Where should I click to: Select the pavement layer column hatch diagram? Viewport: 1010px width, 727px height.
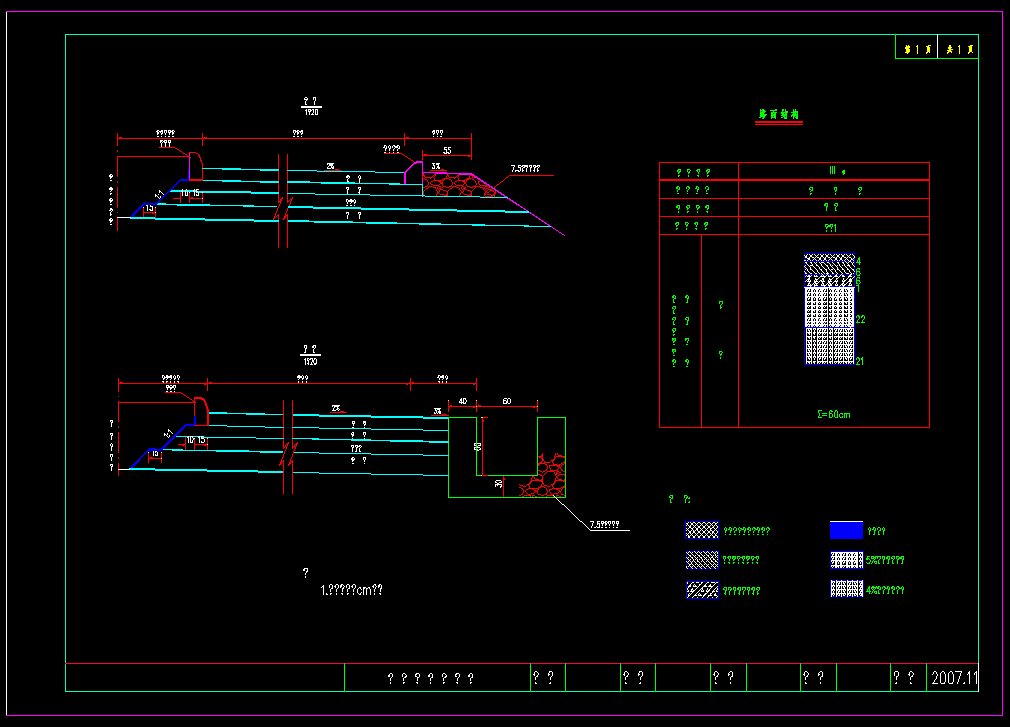[829, 310]
